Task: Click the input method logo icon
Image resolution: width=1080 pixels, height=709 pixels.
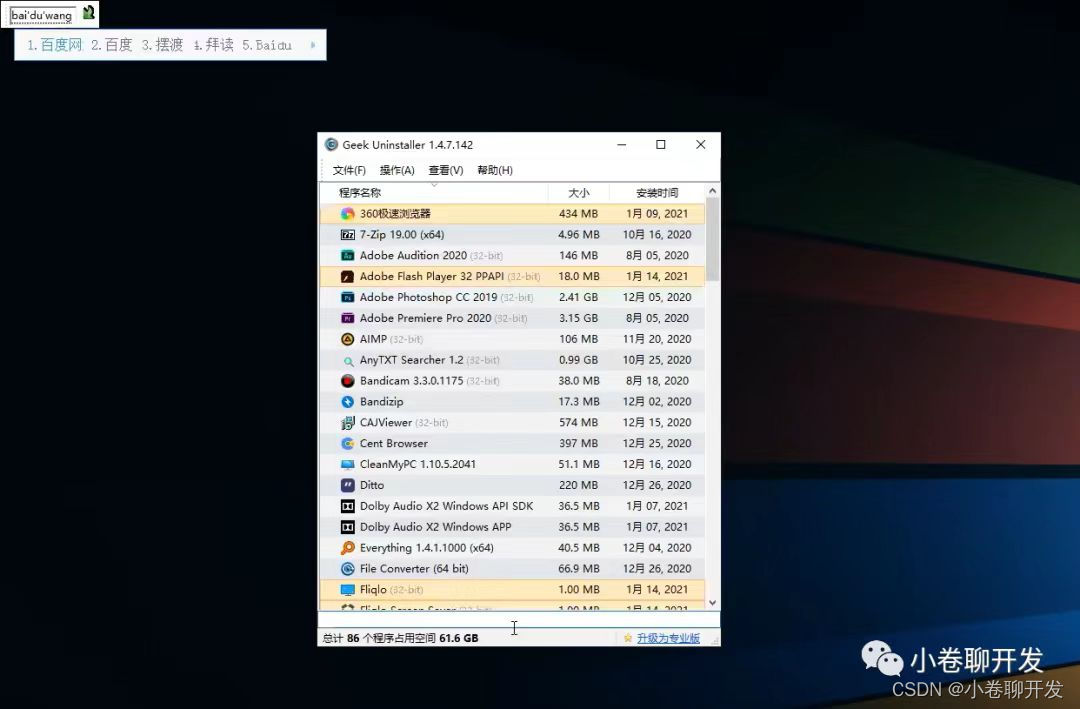Action: point(88,12)
